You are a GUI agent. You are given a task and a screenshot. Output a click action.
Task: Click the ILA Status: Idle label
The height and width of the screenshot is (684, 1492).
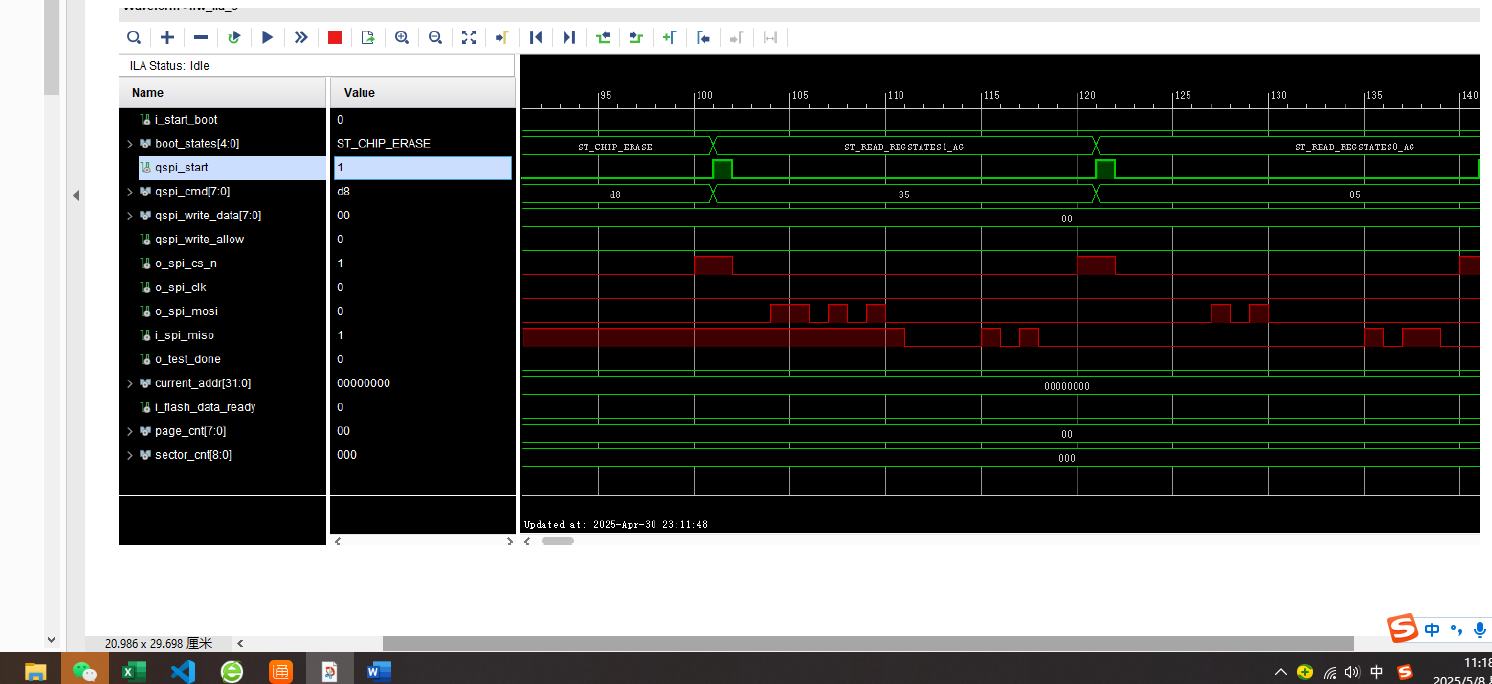click(x=170, y=66)
